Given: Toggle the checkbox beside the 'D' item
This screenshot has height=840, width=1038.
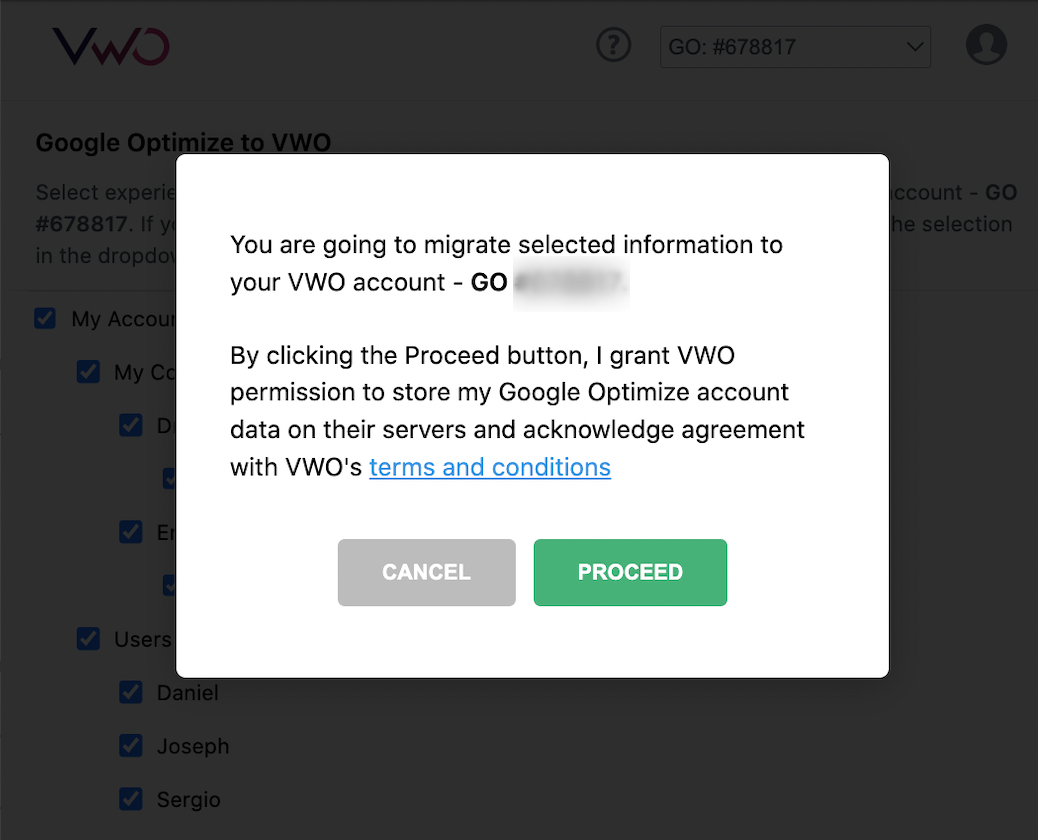Looking at the screenshot, I should 130,425.
